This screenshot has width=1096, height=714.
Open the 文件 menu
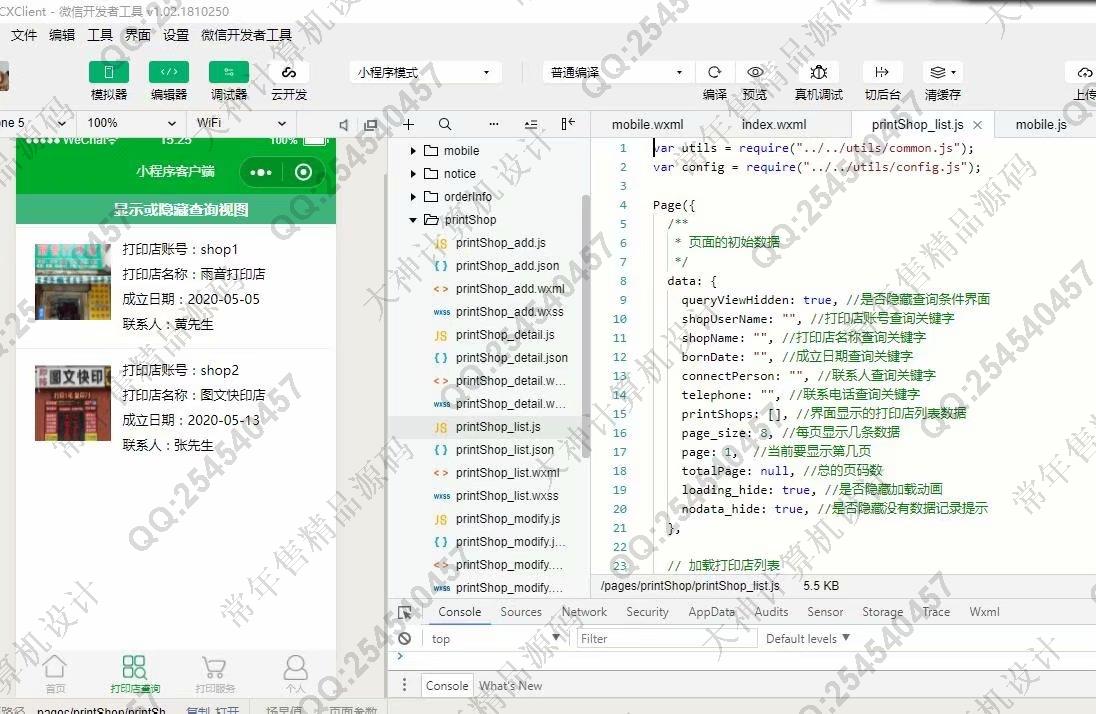pyautogui.click(x=24, y=35)
